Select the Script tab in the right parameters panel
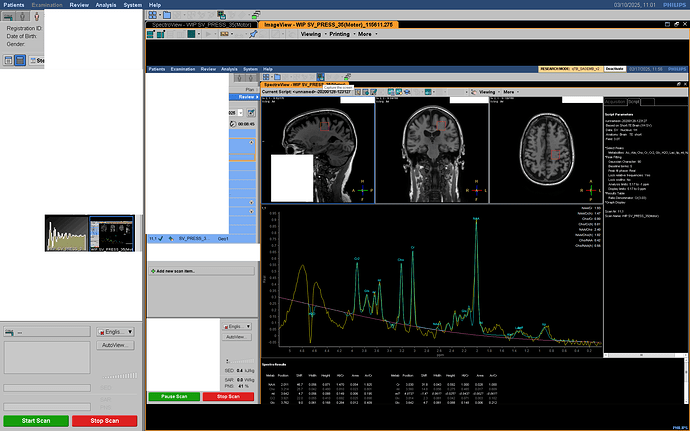The image size is (690, 431). 634,102
